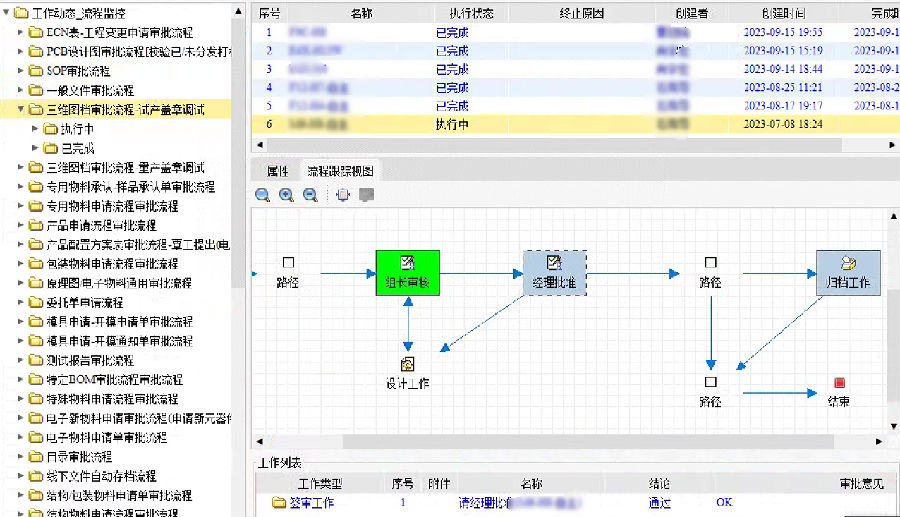Expand the 一般文件审批流程 node
Screen dimensions: 900x517
tap(21, 90)
